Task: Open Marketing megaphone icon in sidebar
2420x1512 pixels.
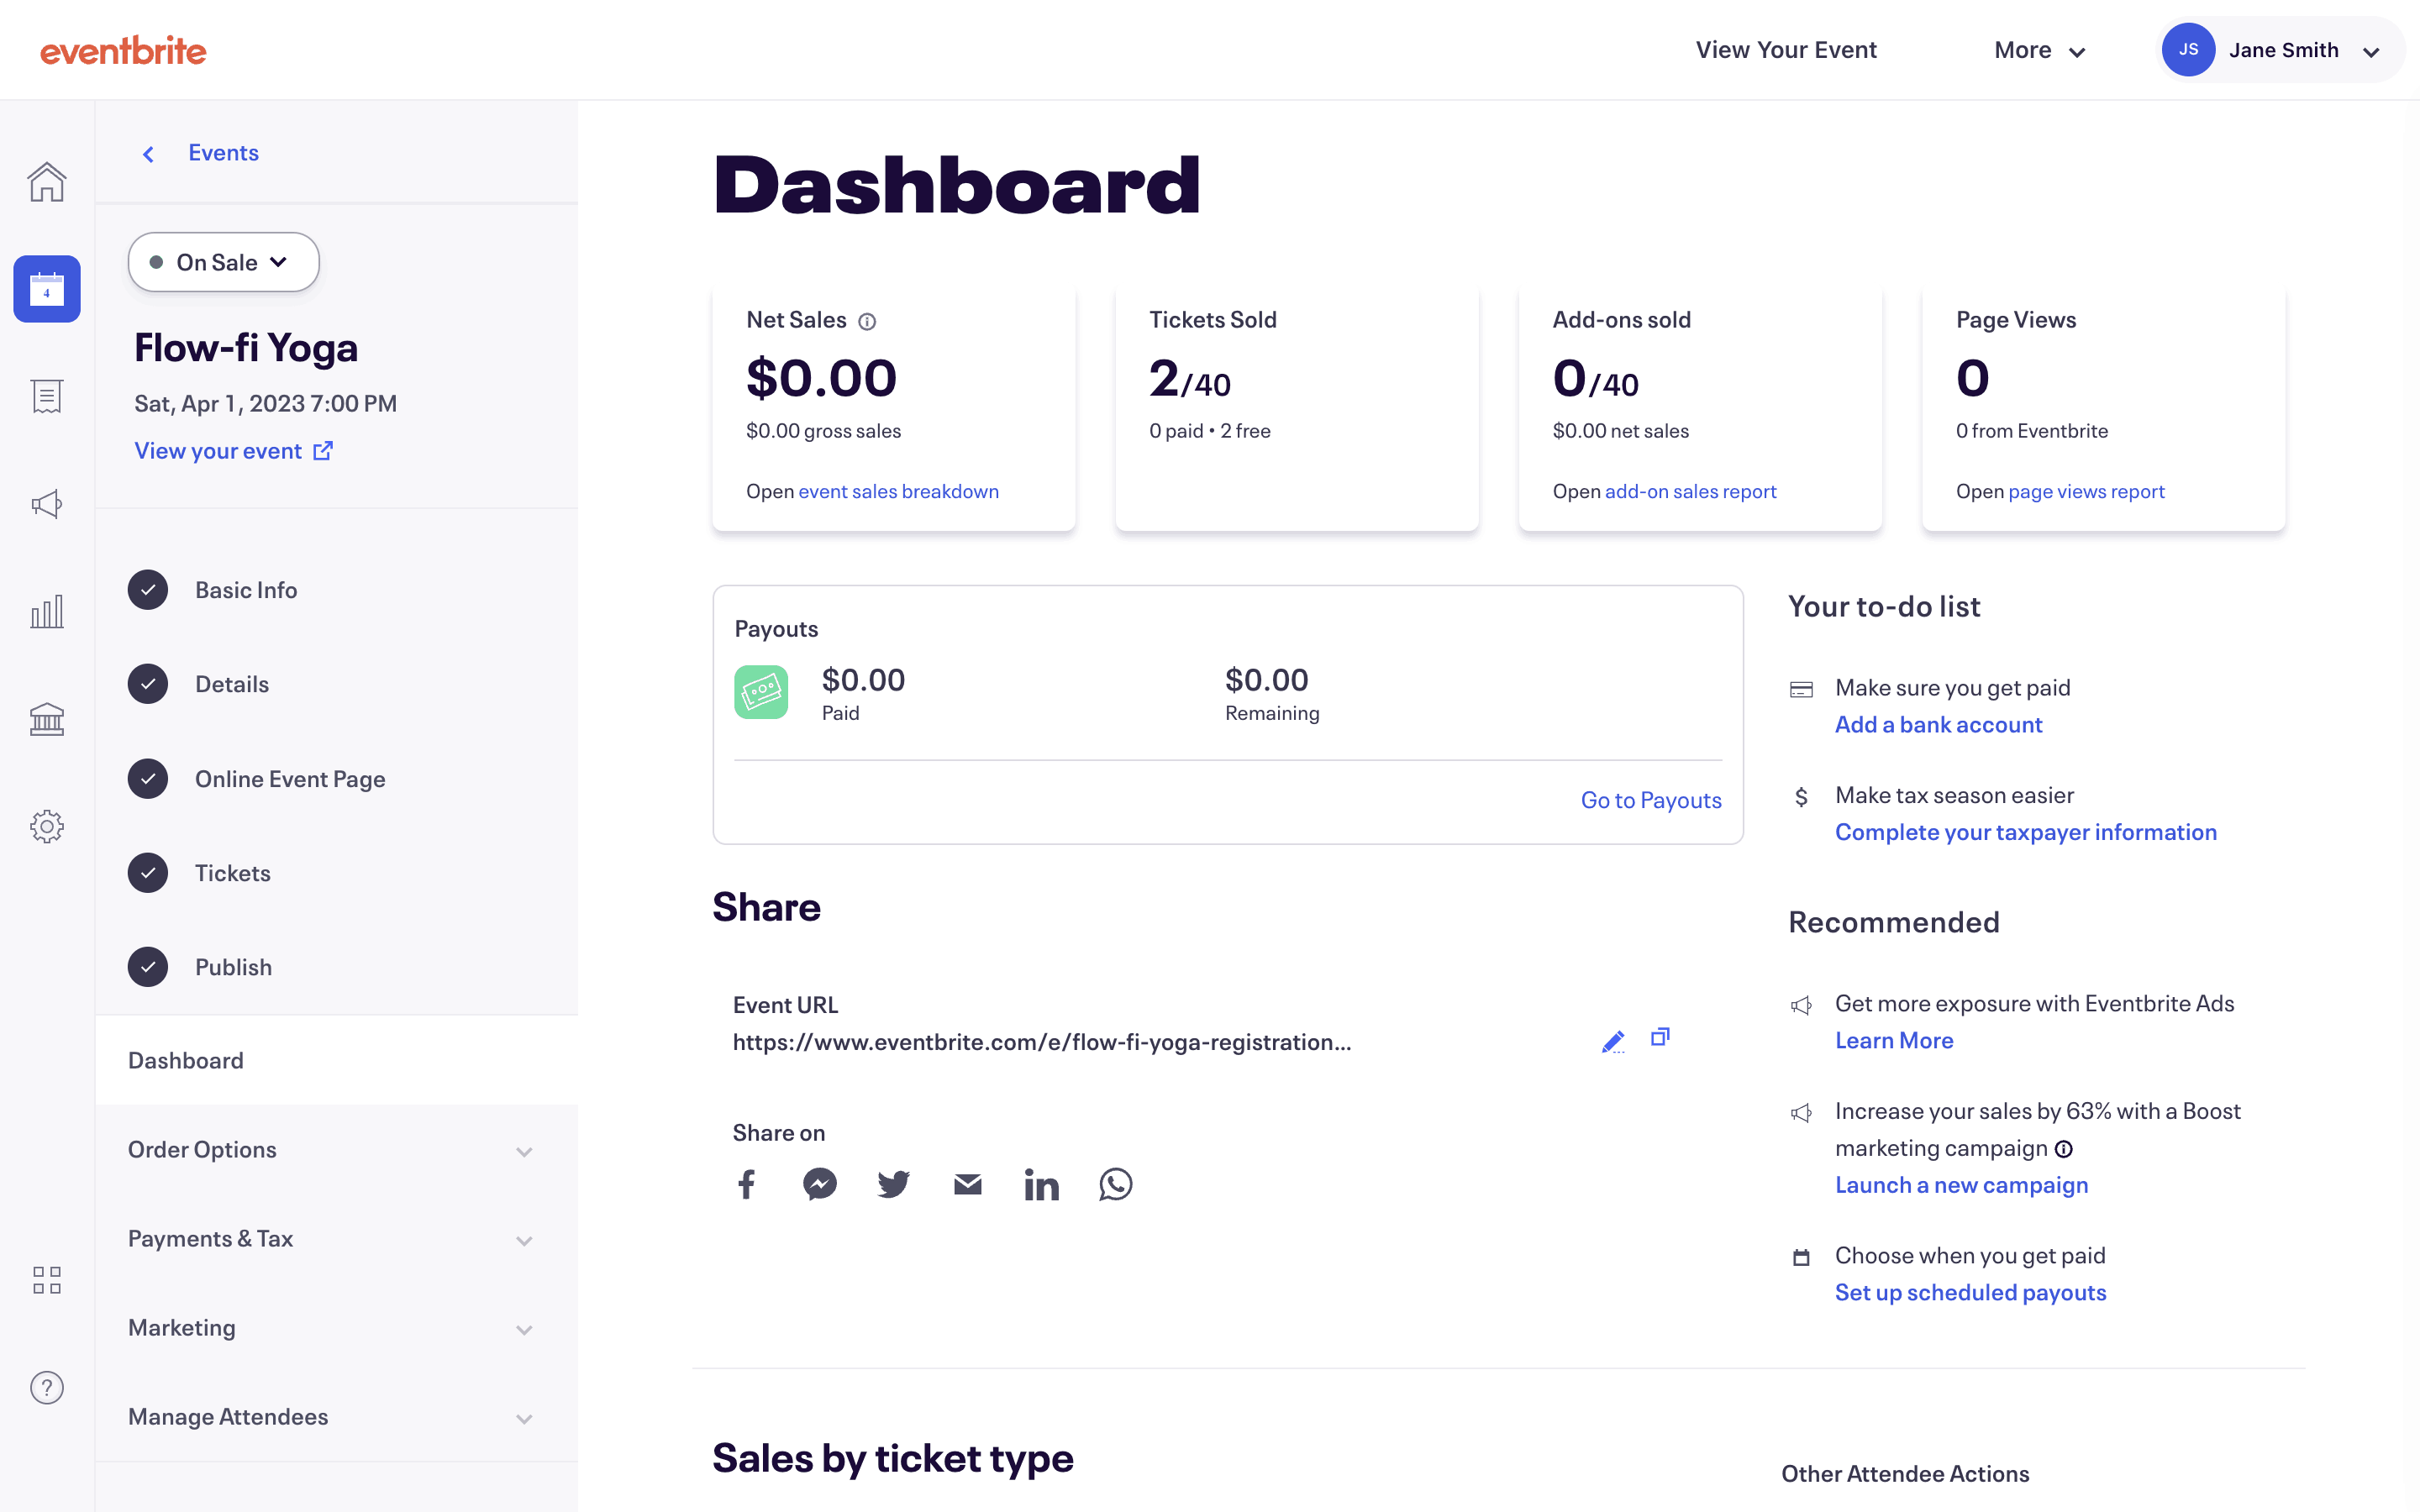Action: [47, 504]
